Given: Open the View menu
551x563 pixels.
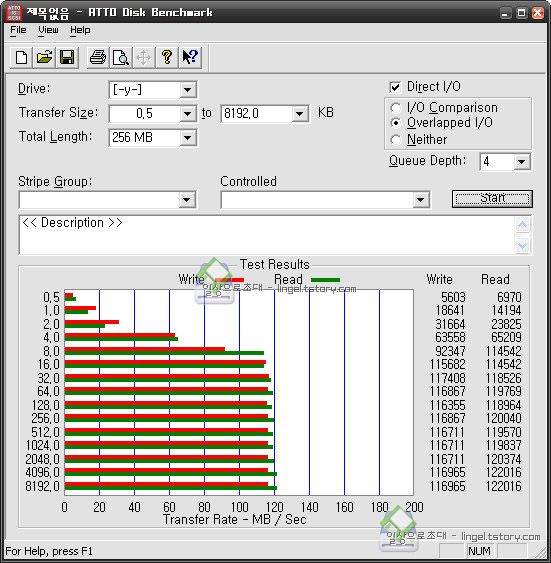Looking at the screenshot, I should pyautogui.click(x=48, y=30).
